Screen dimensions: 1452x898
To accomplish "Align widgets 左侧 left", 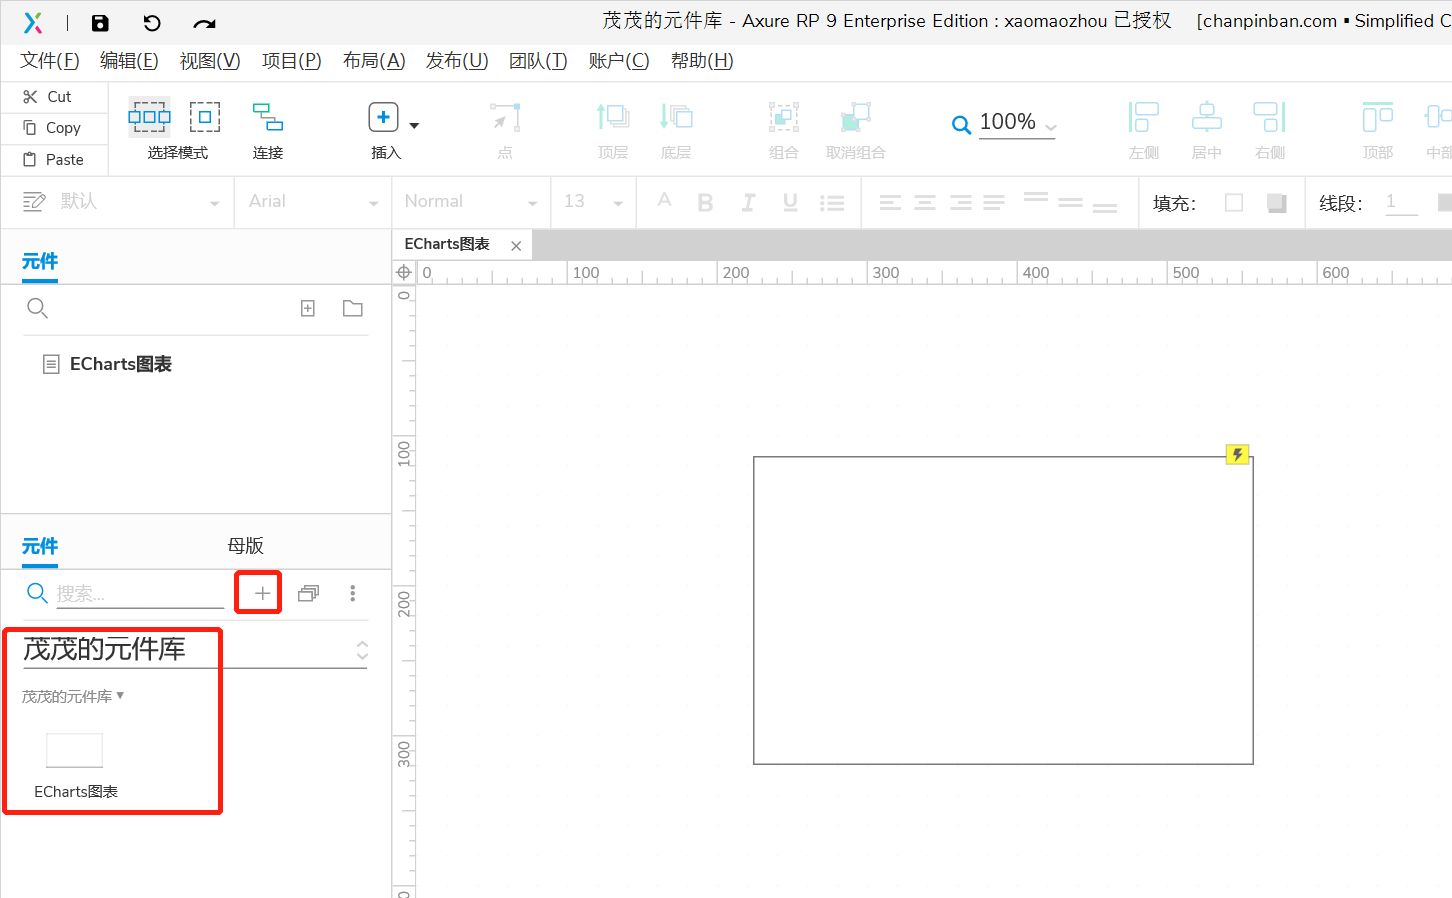I will click(x=1144, y=117).
